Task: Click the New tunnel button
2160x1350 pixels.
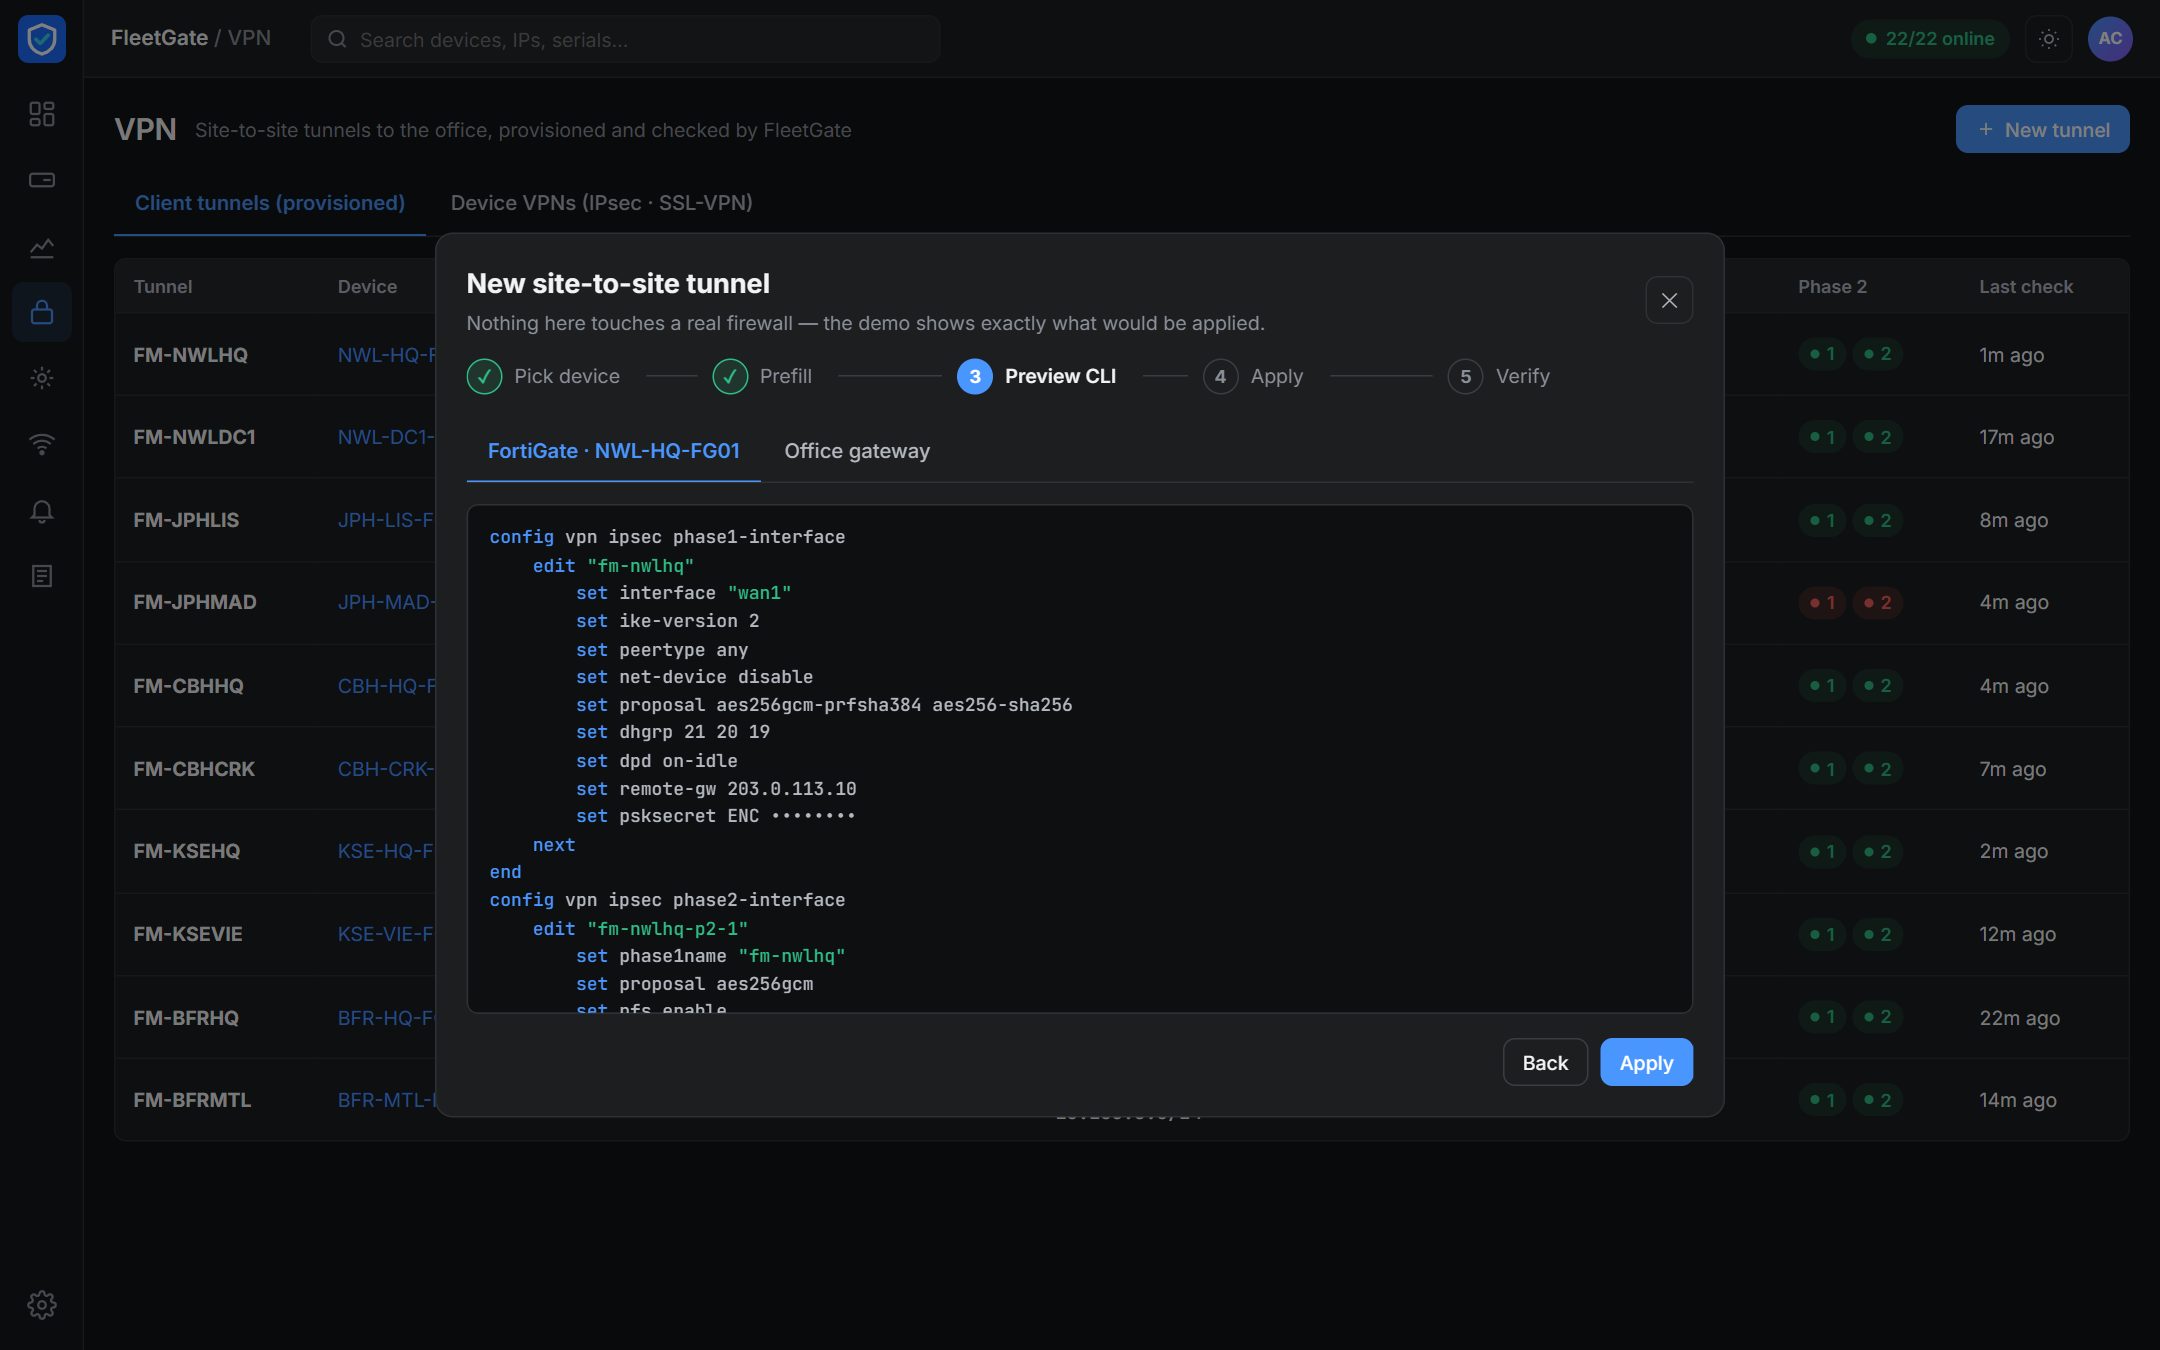Action: coord(2043,129)
